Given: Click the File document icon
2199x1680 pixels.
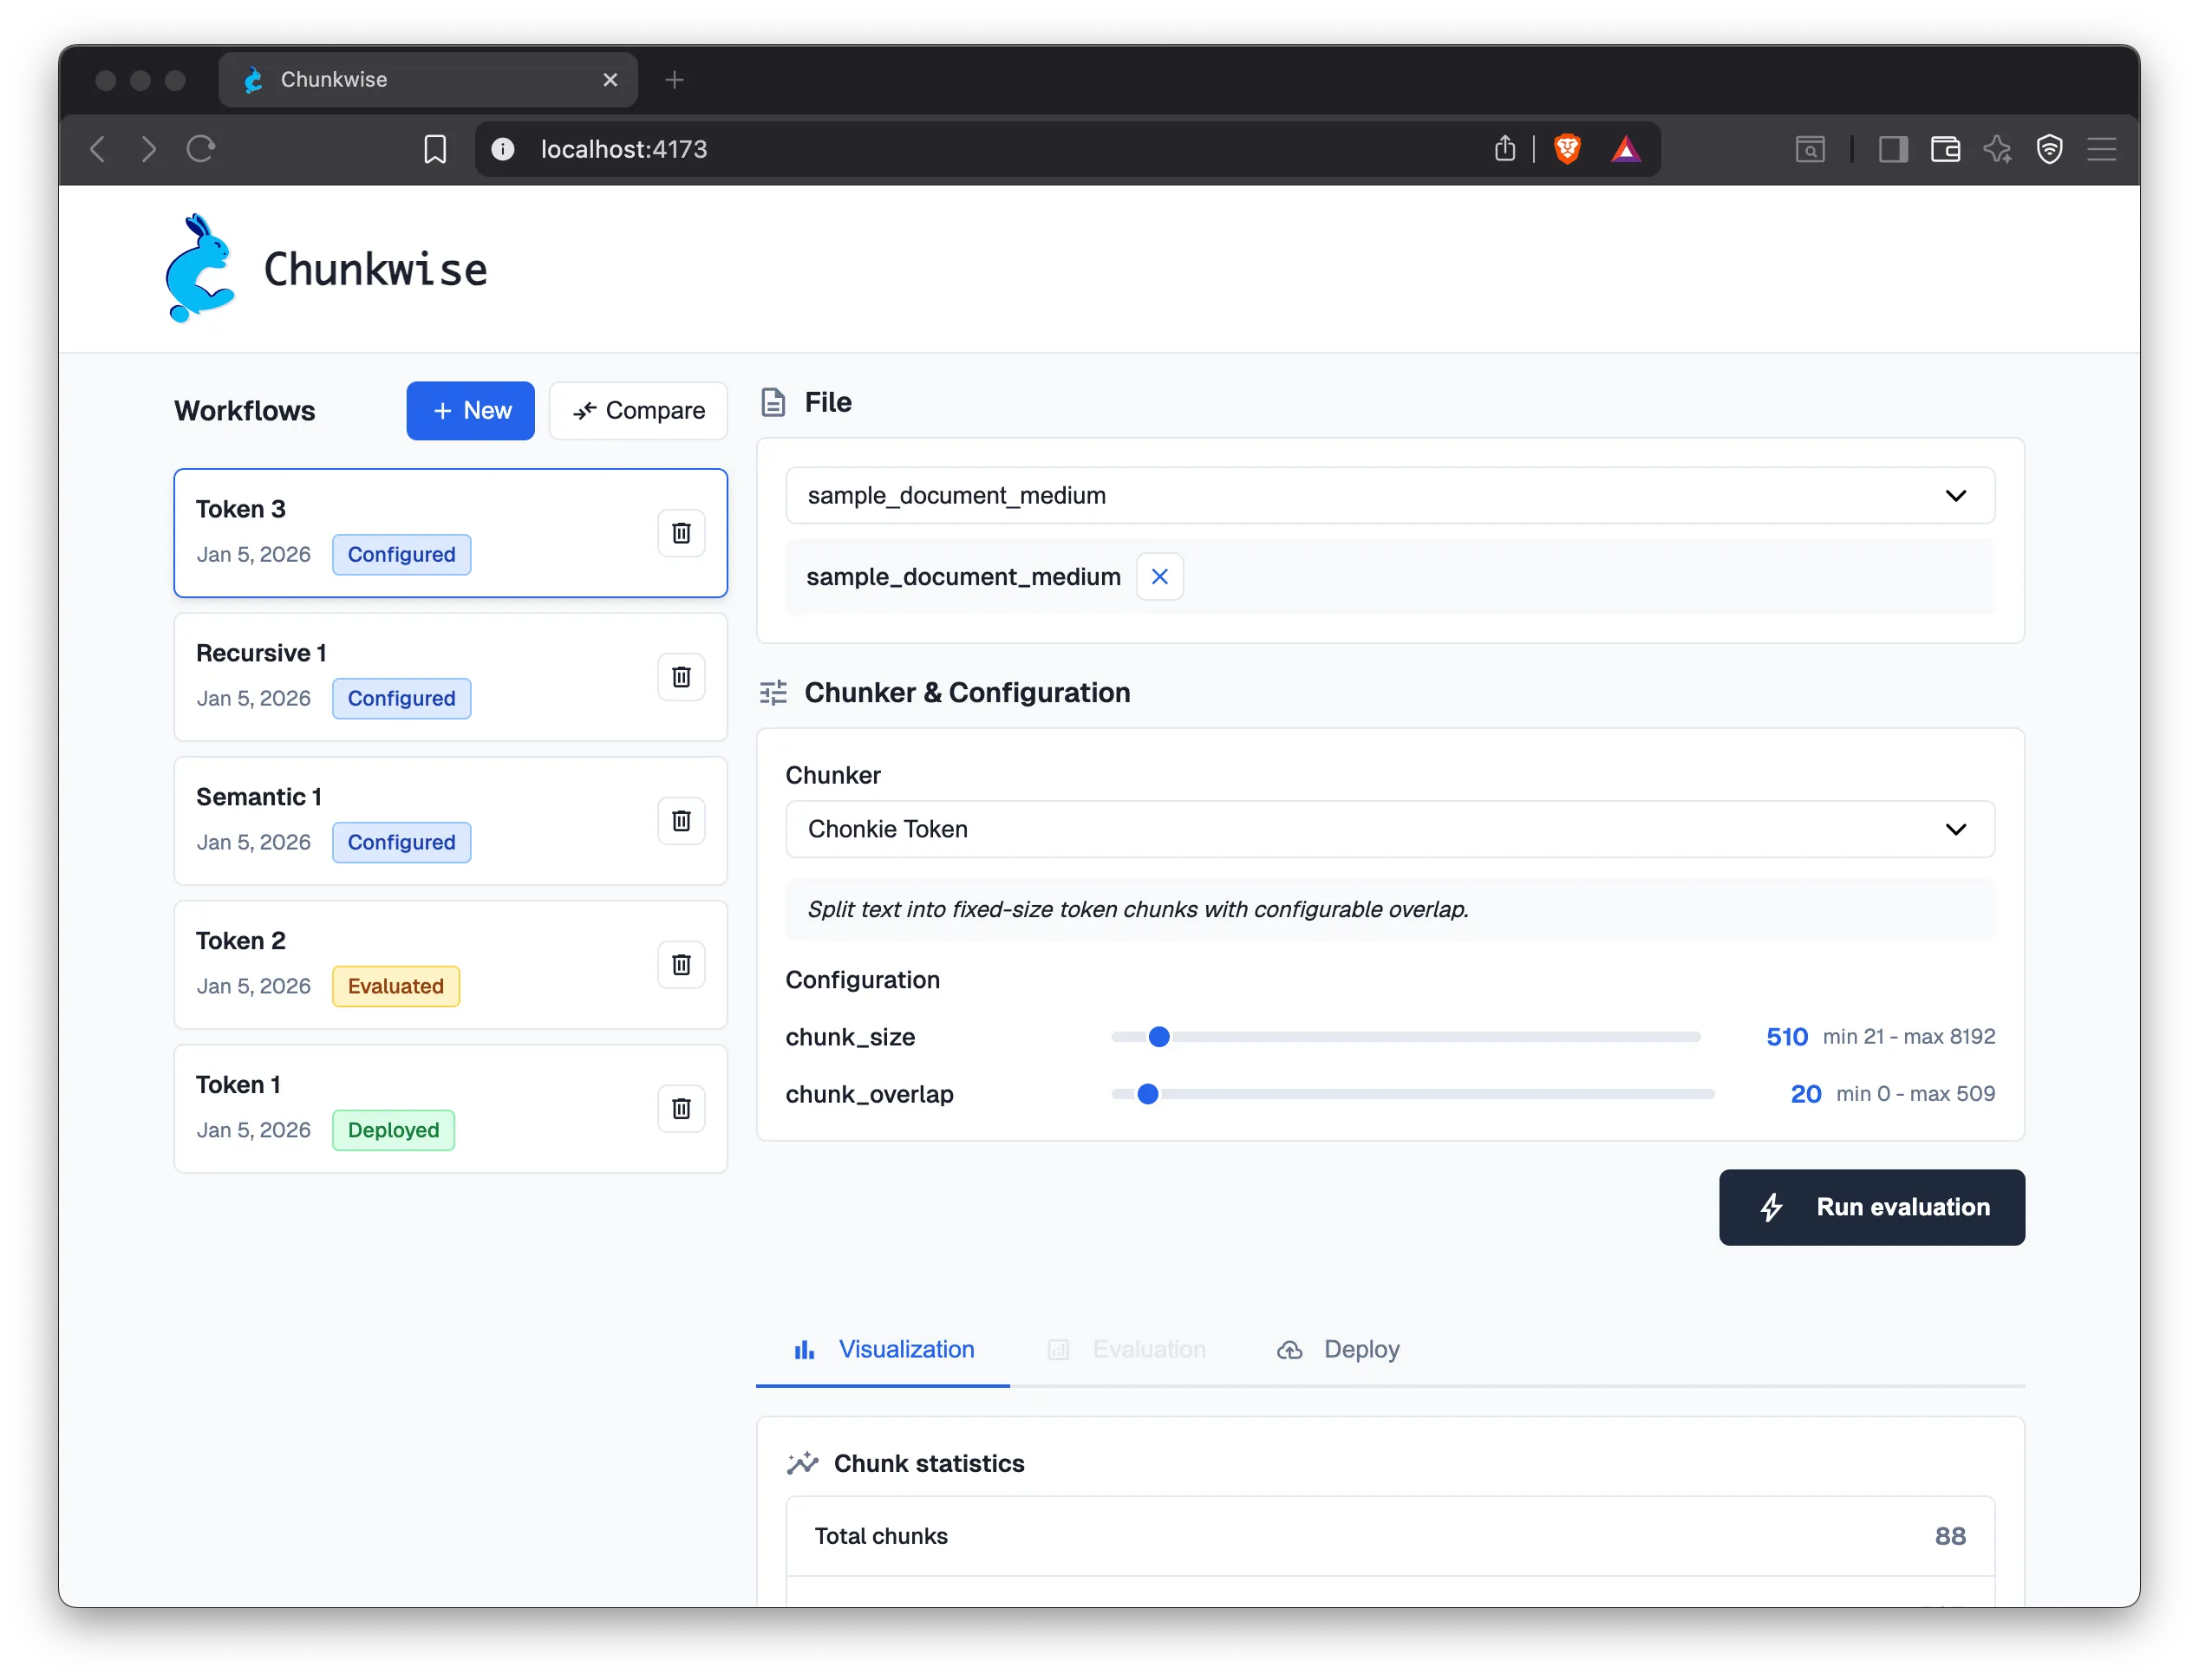Looking at the screenshot, I should click(774, 402).
